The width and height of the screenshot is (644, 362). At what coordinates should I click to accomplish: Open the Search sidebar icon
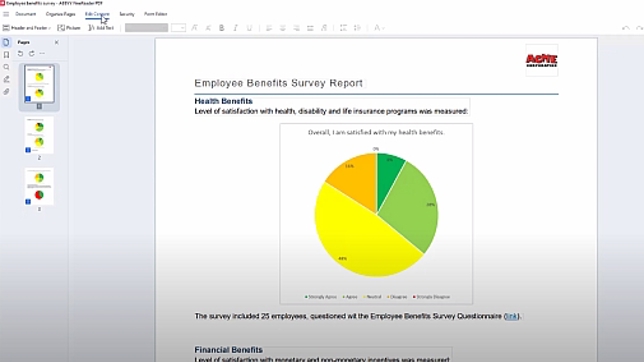(x=6, y=67)
